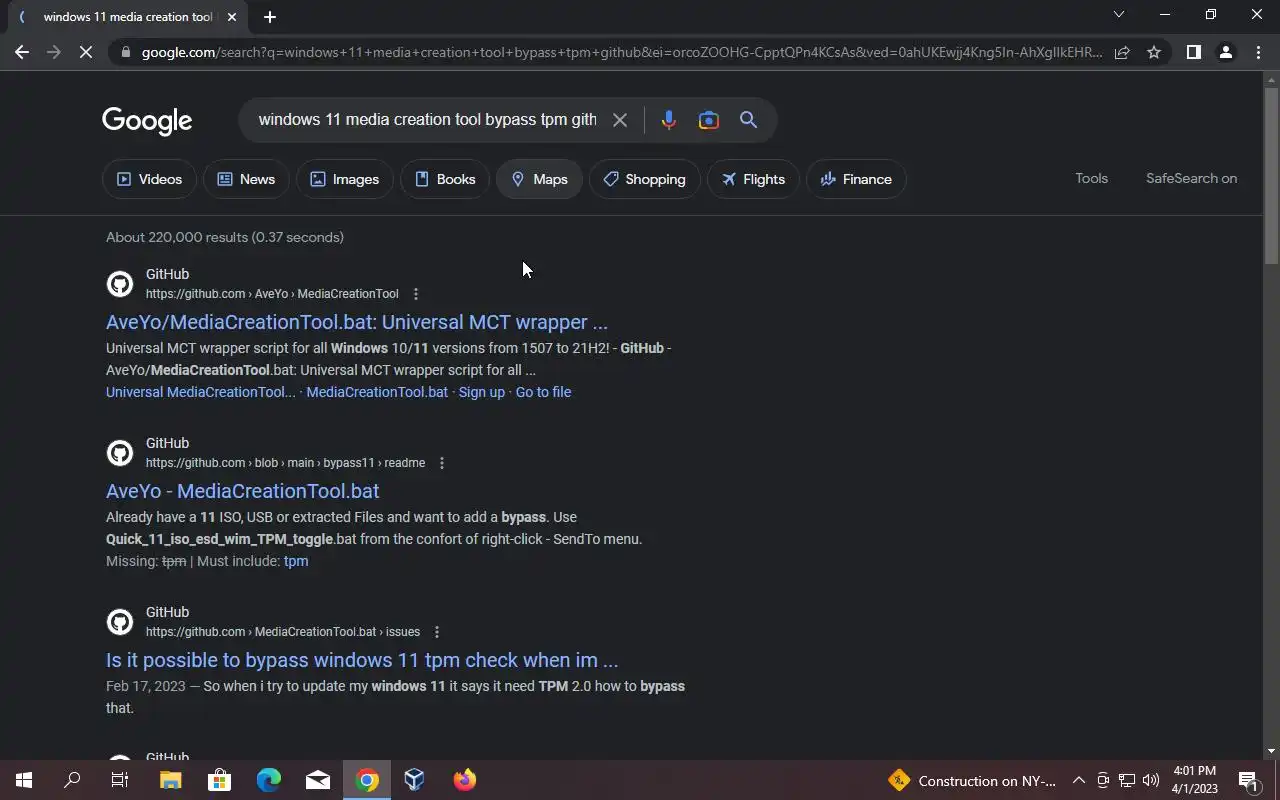Toggle SafeSearch on setting

(x=1191, y=178)
